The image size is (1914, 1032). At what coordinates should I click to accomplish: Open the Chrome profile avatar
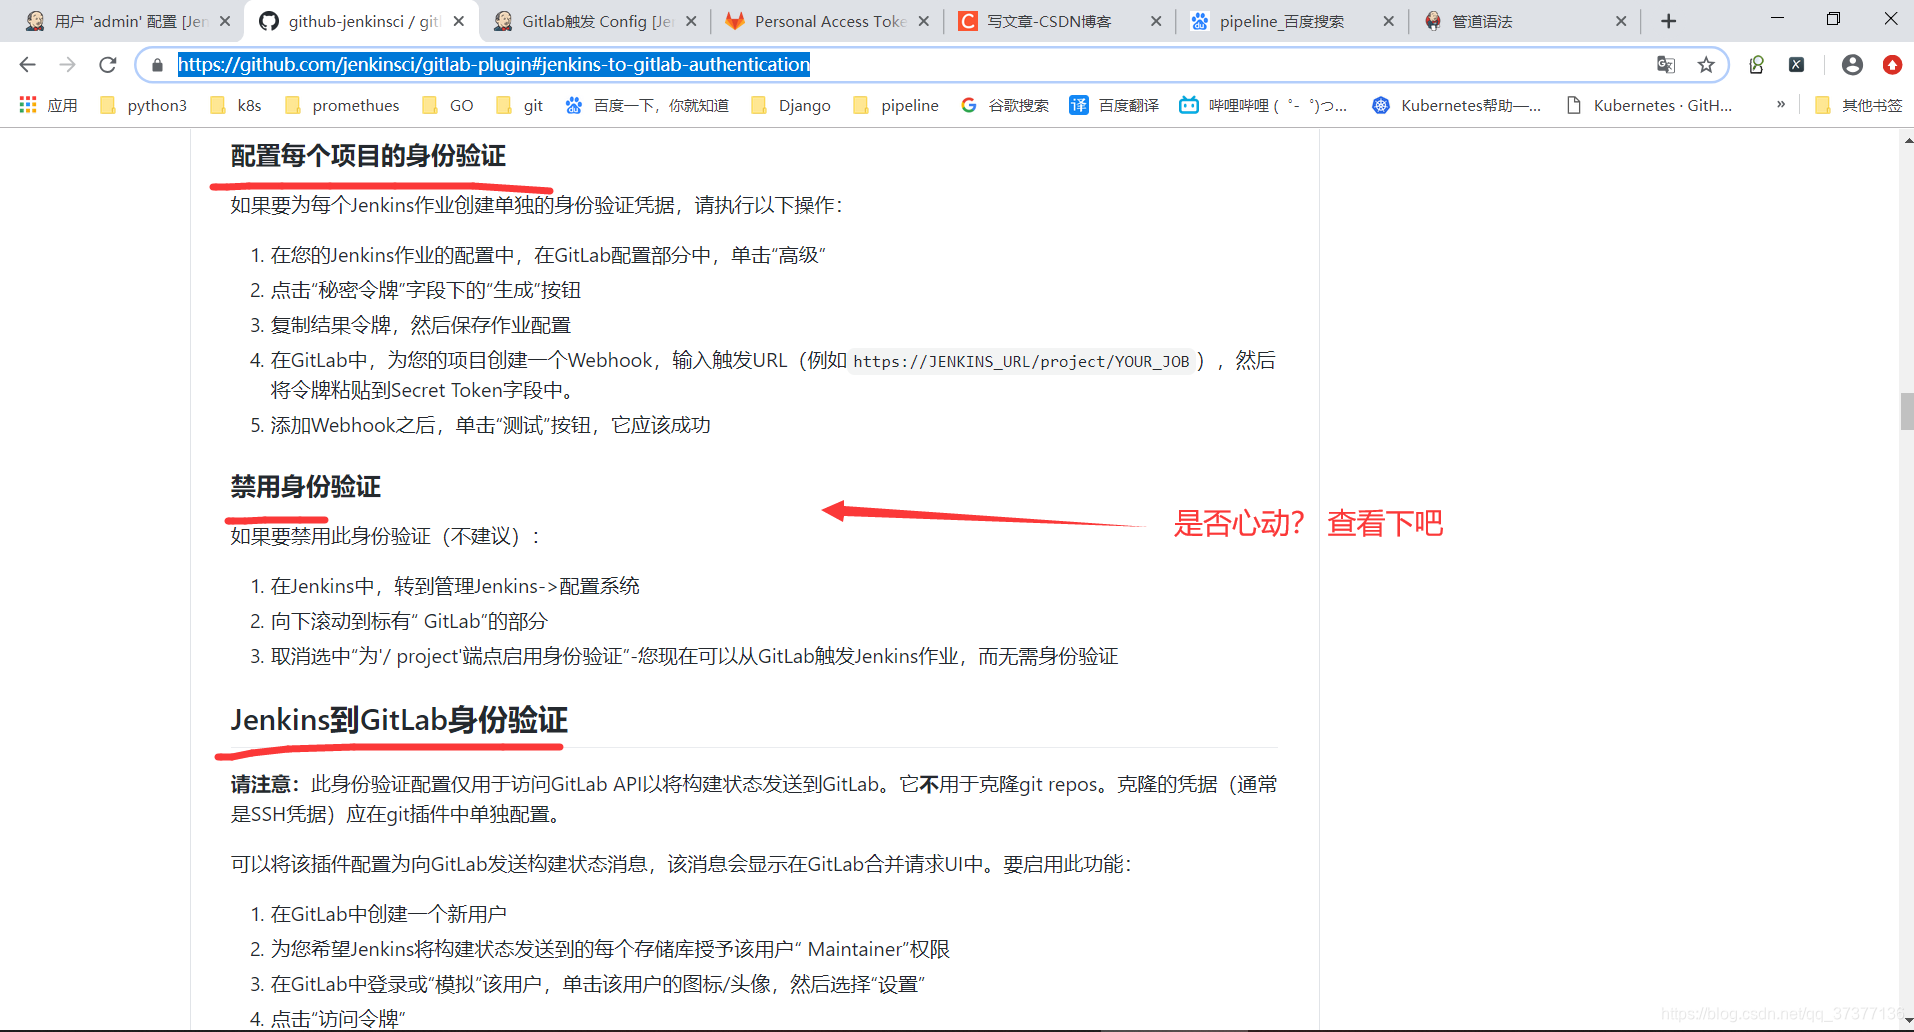coord(1852,65)
